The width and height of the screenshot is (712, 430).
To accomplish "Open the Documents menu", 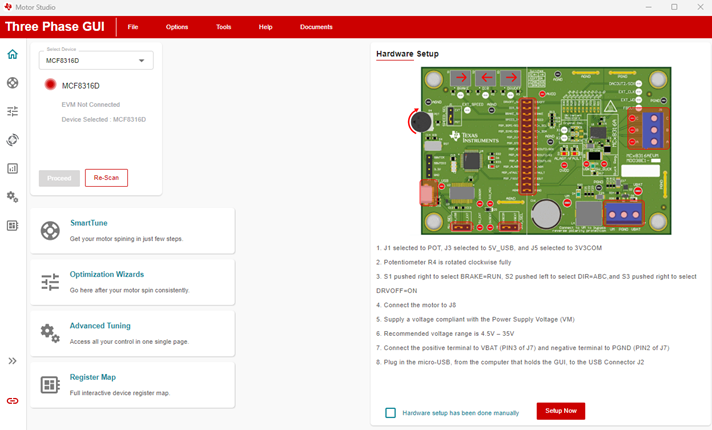I will tap(316, 27).
